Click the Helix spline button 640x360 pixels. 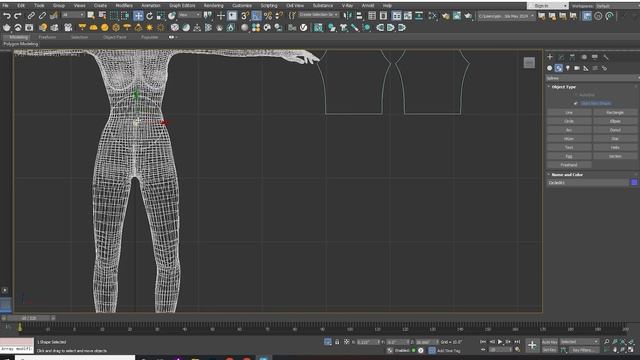tap(615, 147)
